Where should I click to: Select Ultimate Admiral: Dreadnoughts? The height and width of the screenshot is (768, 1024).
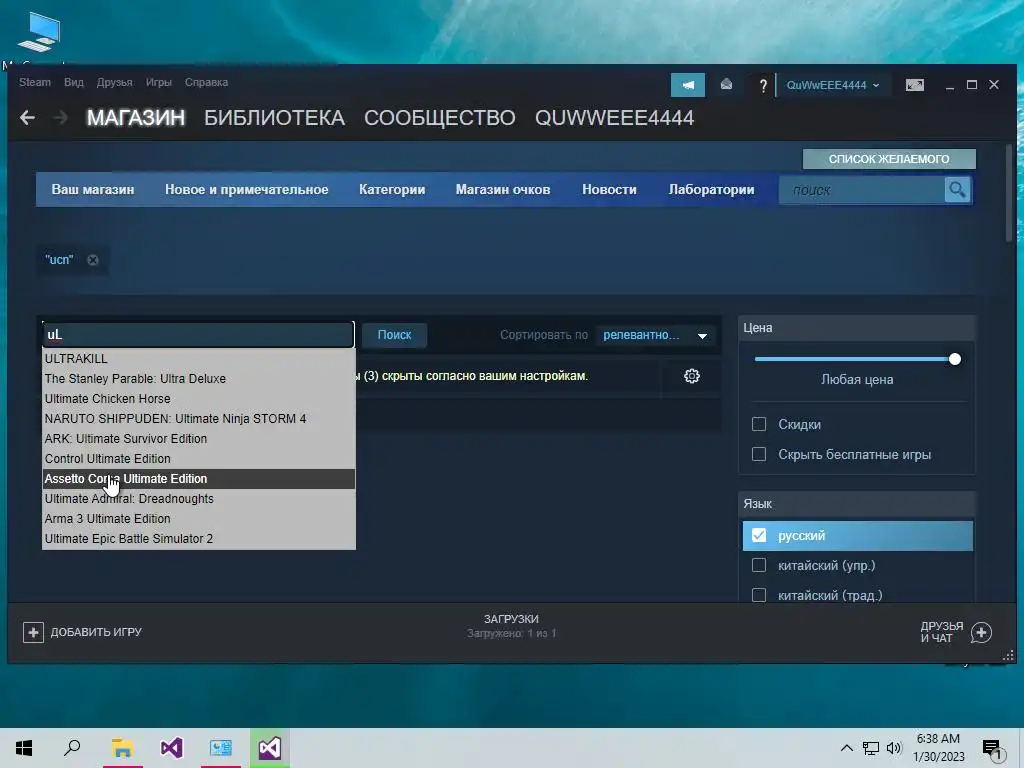(199, 499)
